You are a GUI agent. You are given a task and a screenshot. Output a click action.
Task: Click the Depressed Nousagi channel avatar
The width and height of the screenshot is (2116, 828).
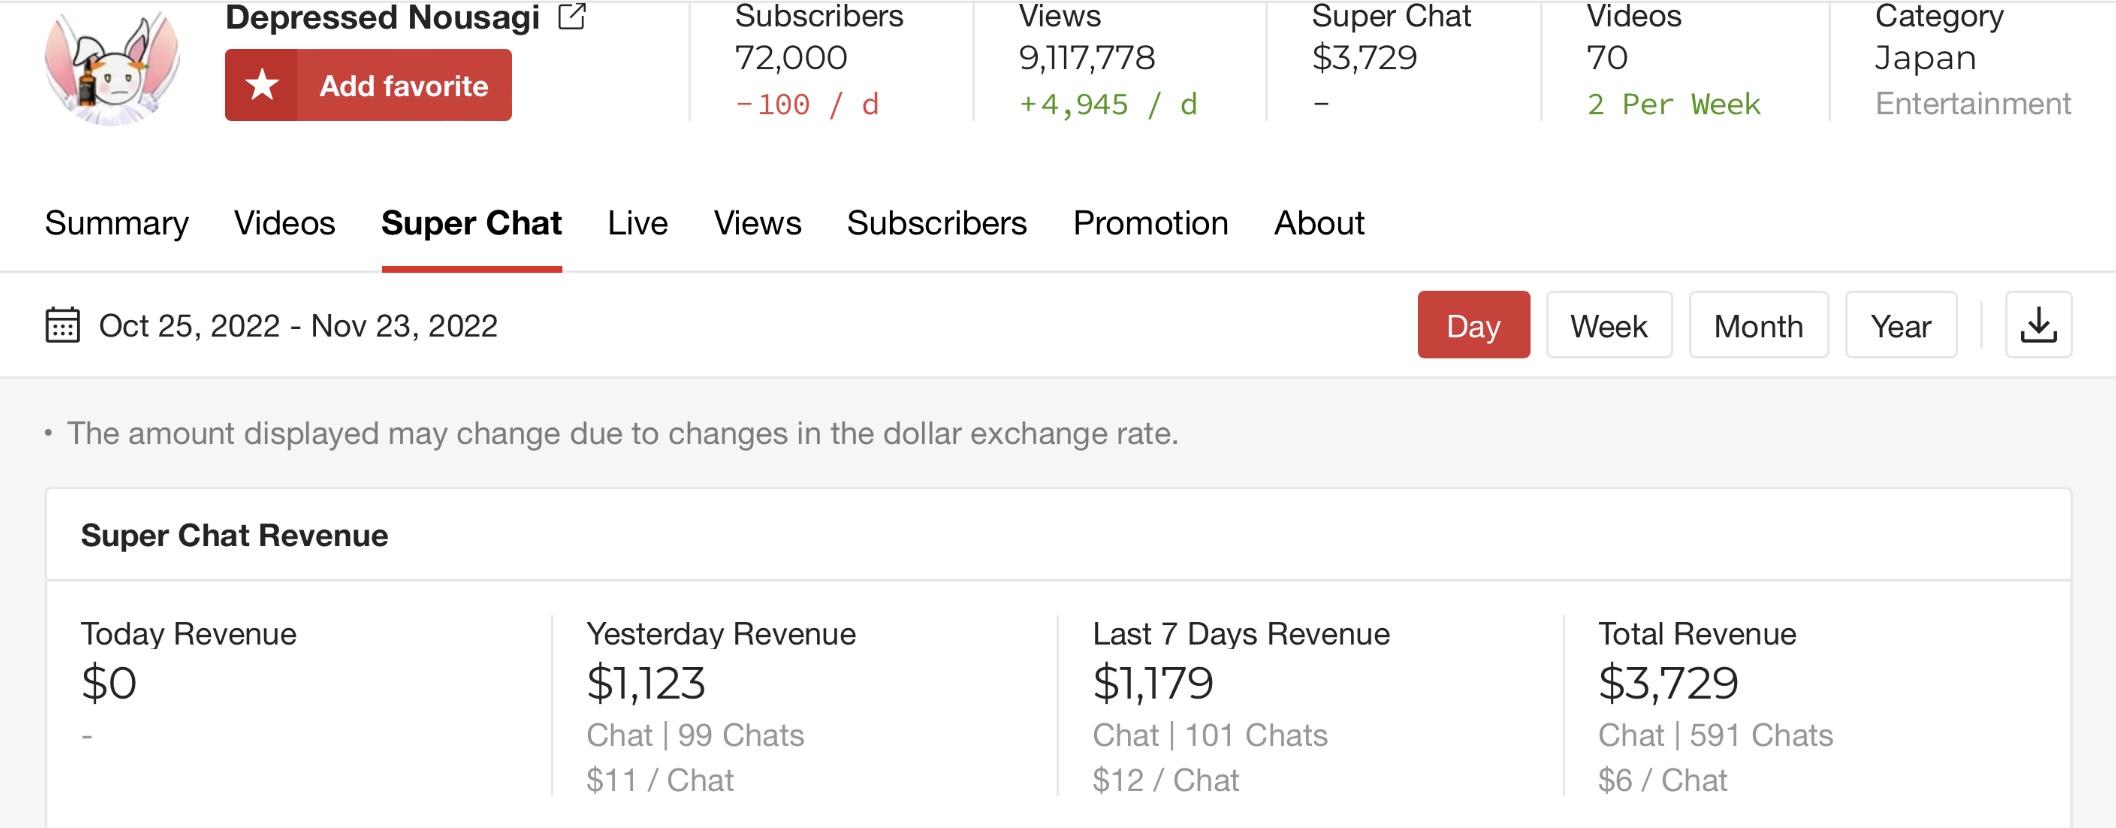coord(112,68)
